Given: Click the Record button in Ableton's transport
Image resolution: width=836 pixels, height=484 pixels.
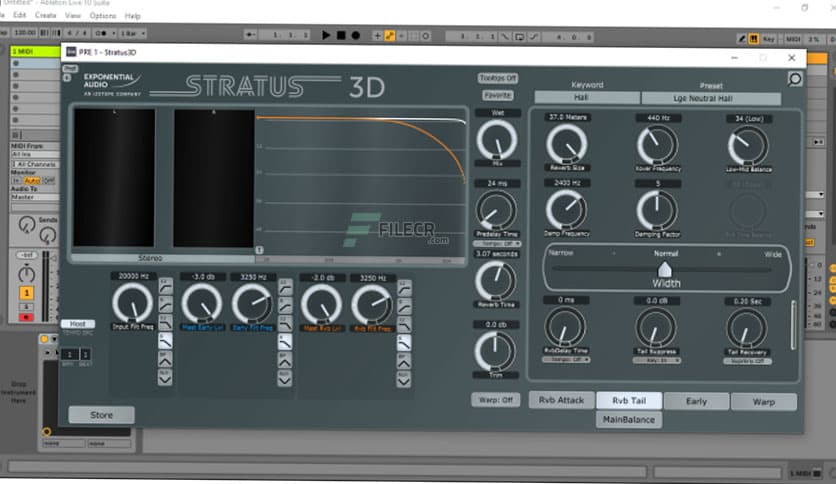Looking at the screenshot, I should point(356,35).
